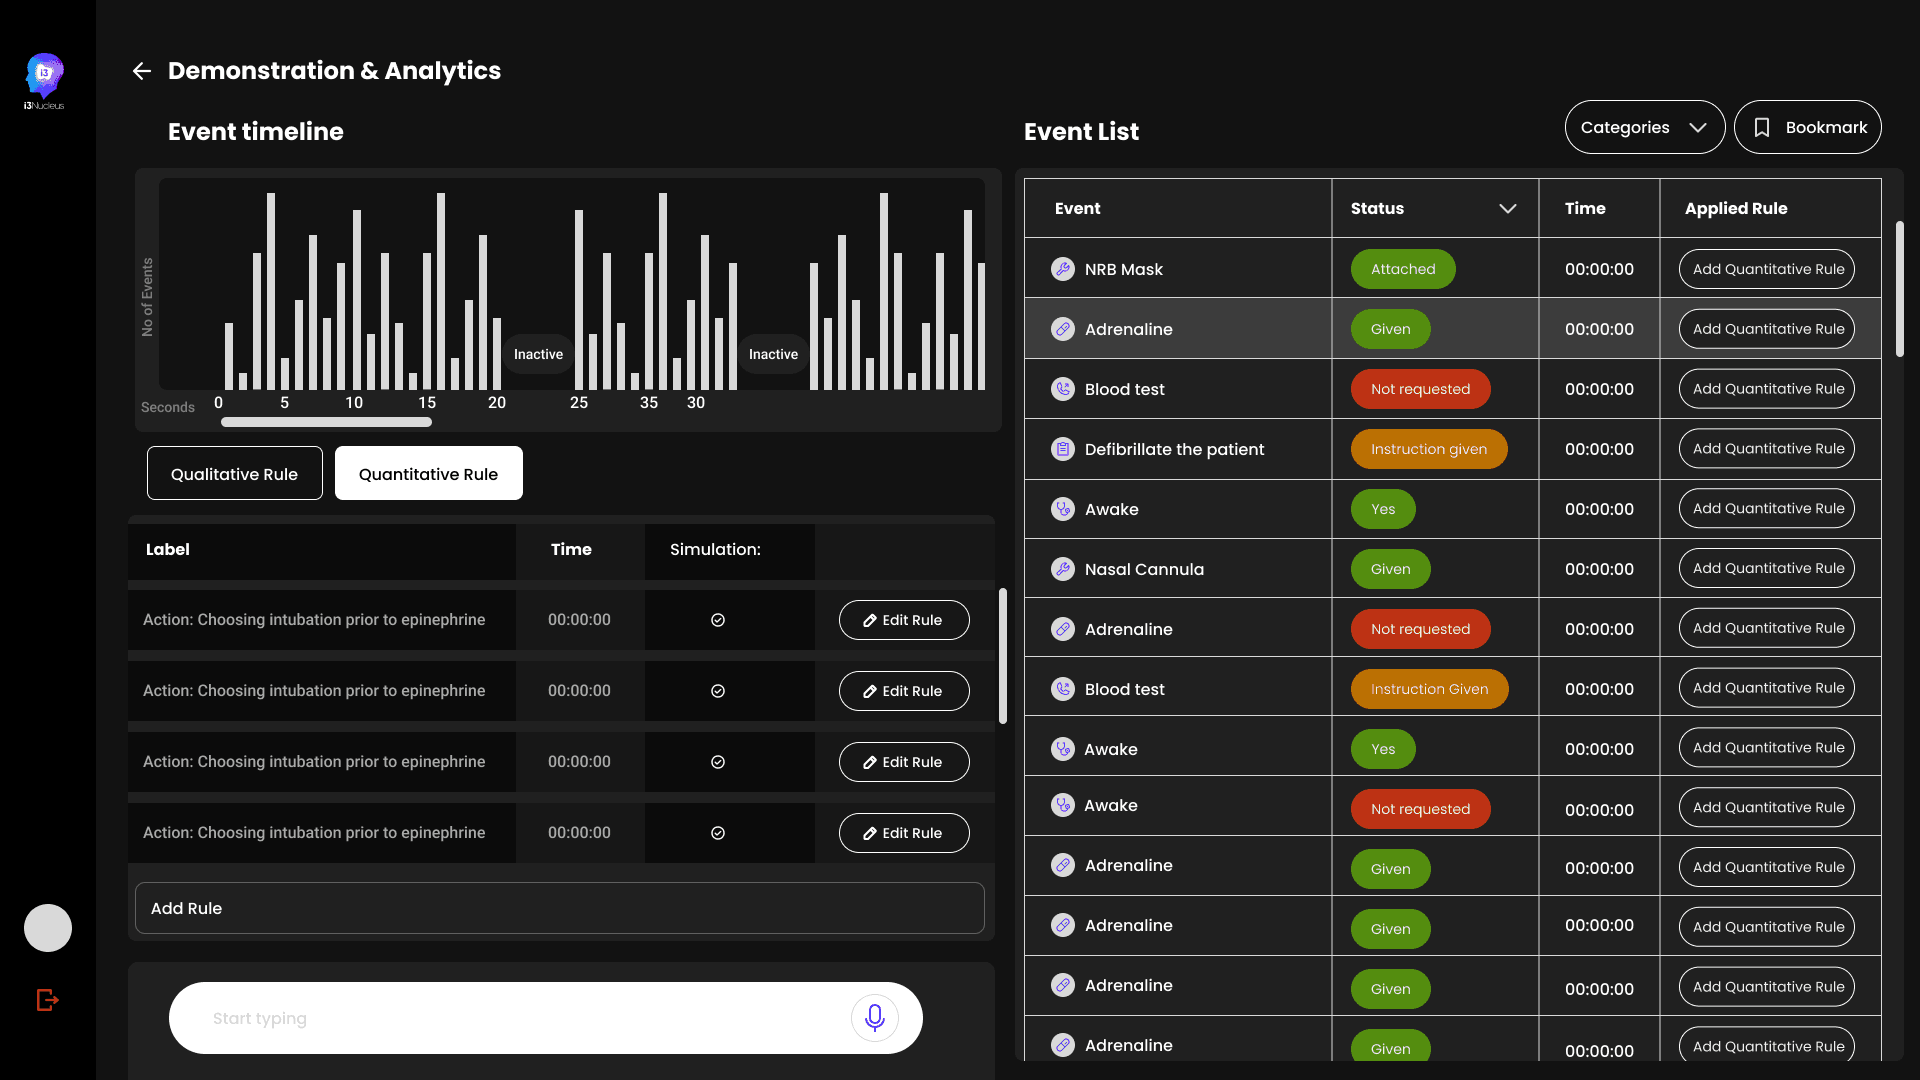The width and height of the screenshot is (1920, 1080).
Task: Click the logout icon in sidebar
Action: point(47,1000)
